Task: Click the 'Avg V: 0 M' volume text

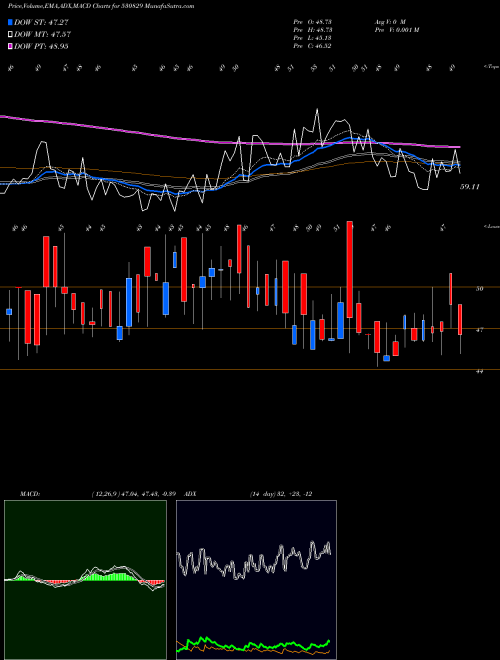Action: (390, 21)
